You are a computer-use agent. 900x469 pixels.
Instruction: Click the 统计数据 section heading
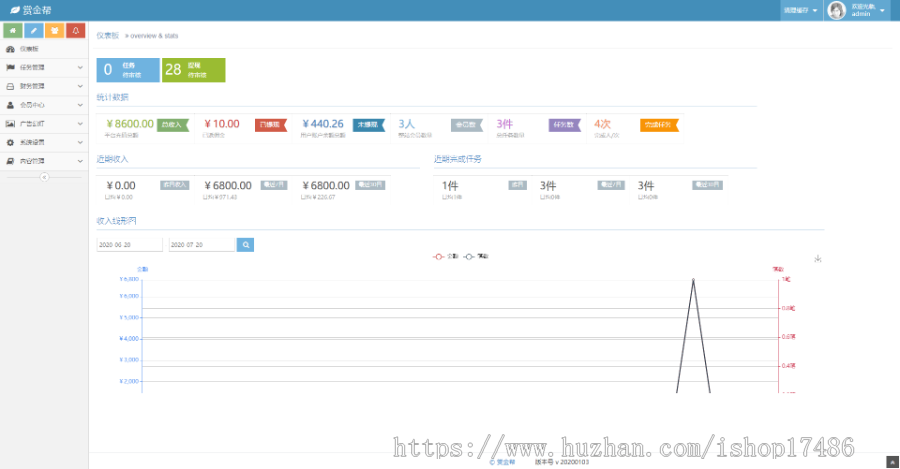[112, 97]
